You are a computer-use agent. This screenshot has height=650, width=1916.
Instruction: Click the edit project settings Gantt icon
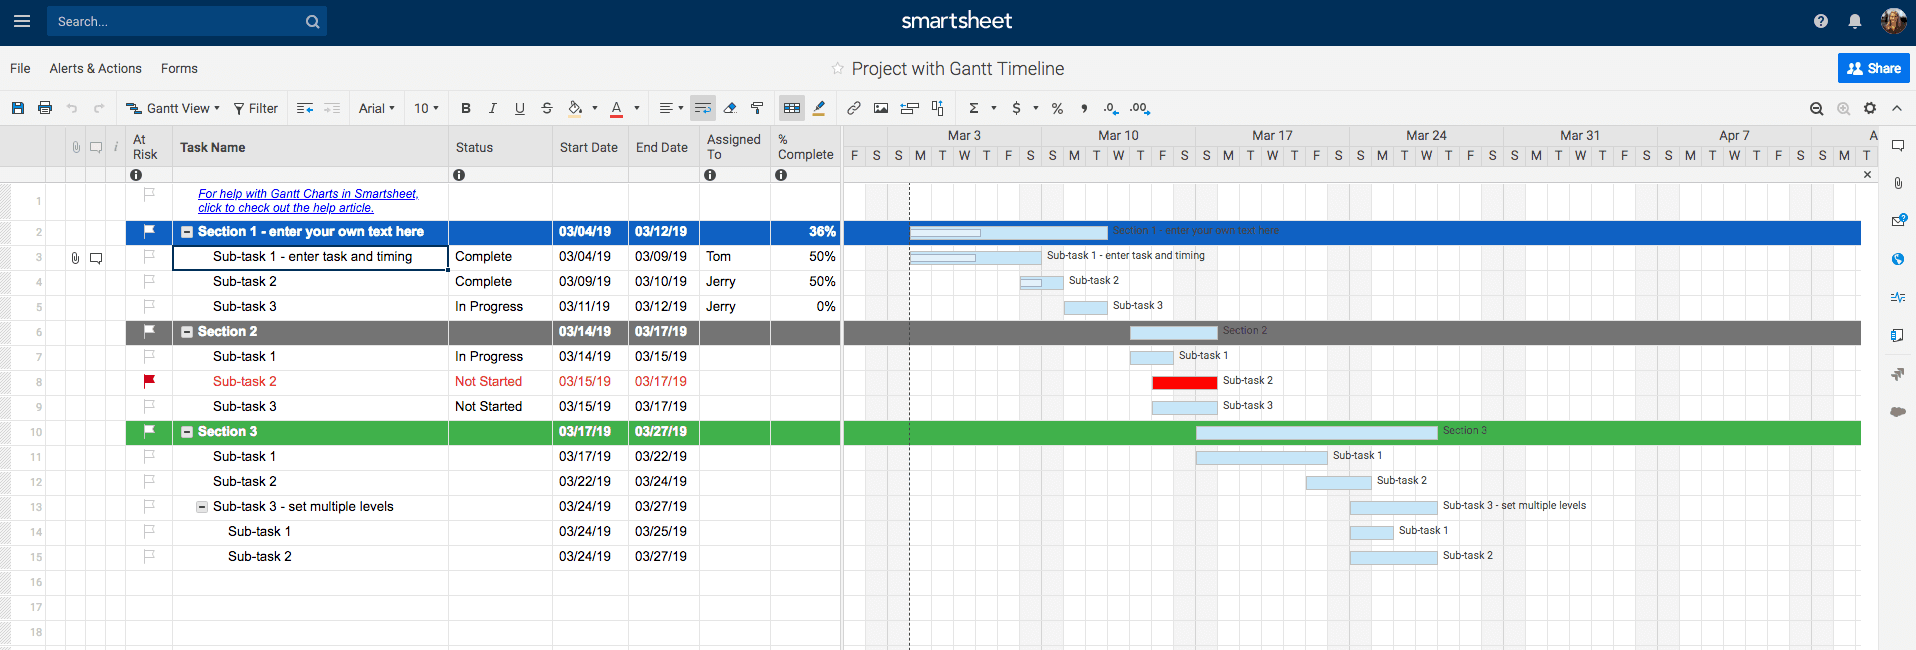909,108
